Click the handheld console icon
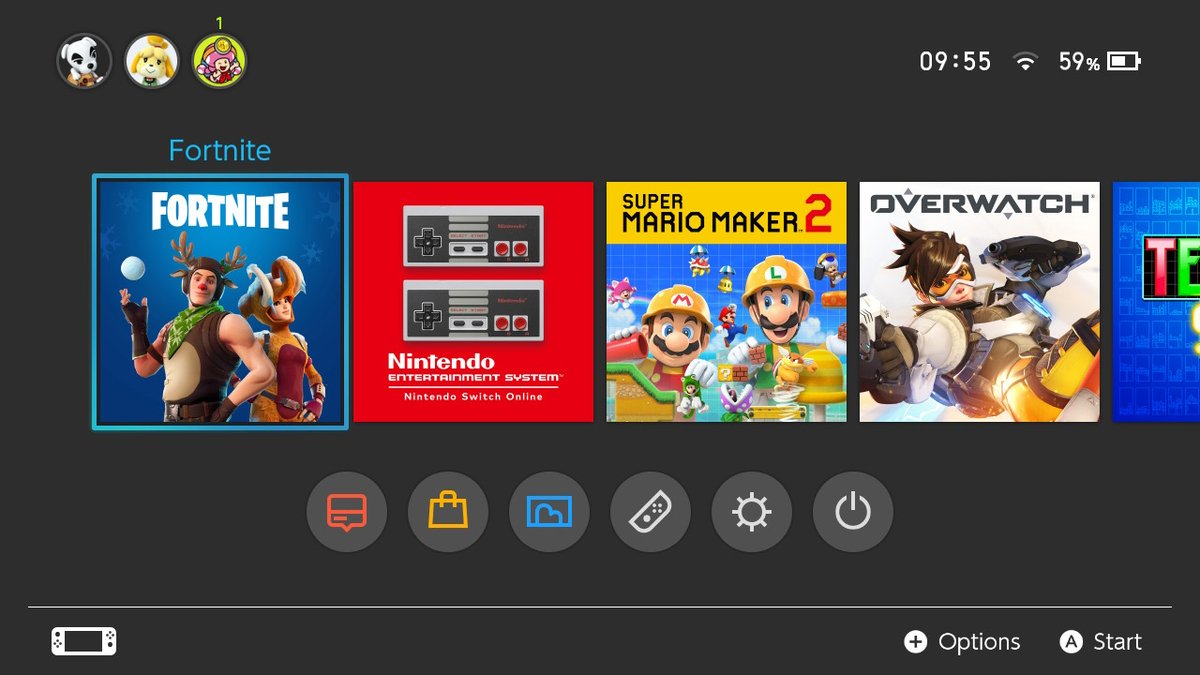 pos(84,642)
